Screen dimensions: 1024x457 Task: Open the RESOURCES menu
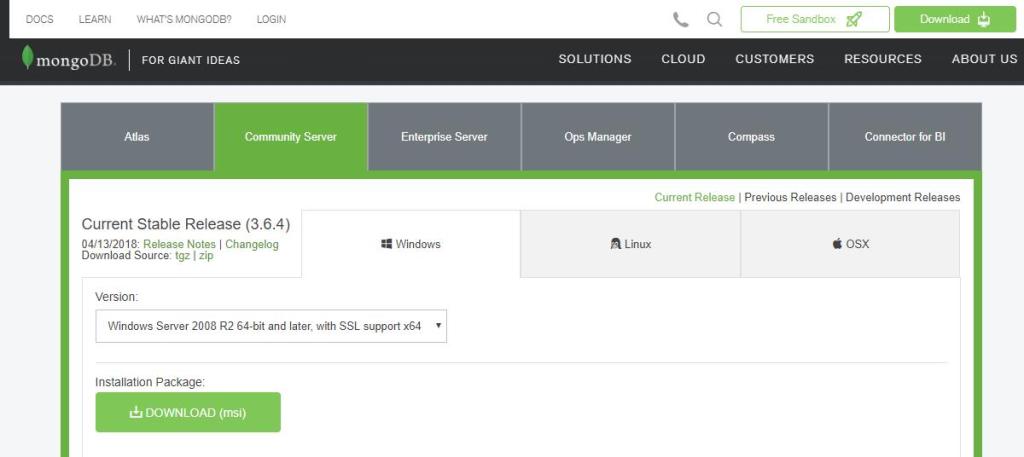[883, 59]
